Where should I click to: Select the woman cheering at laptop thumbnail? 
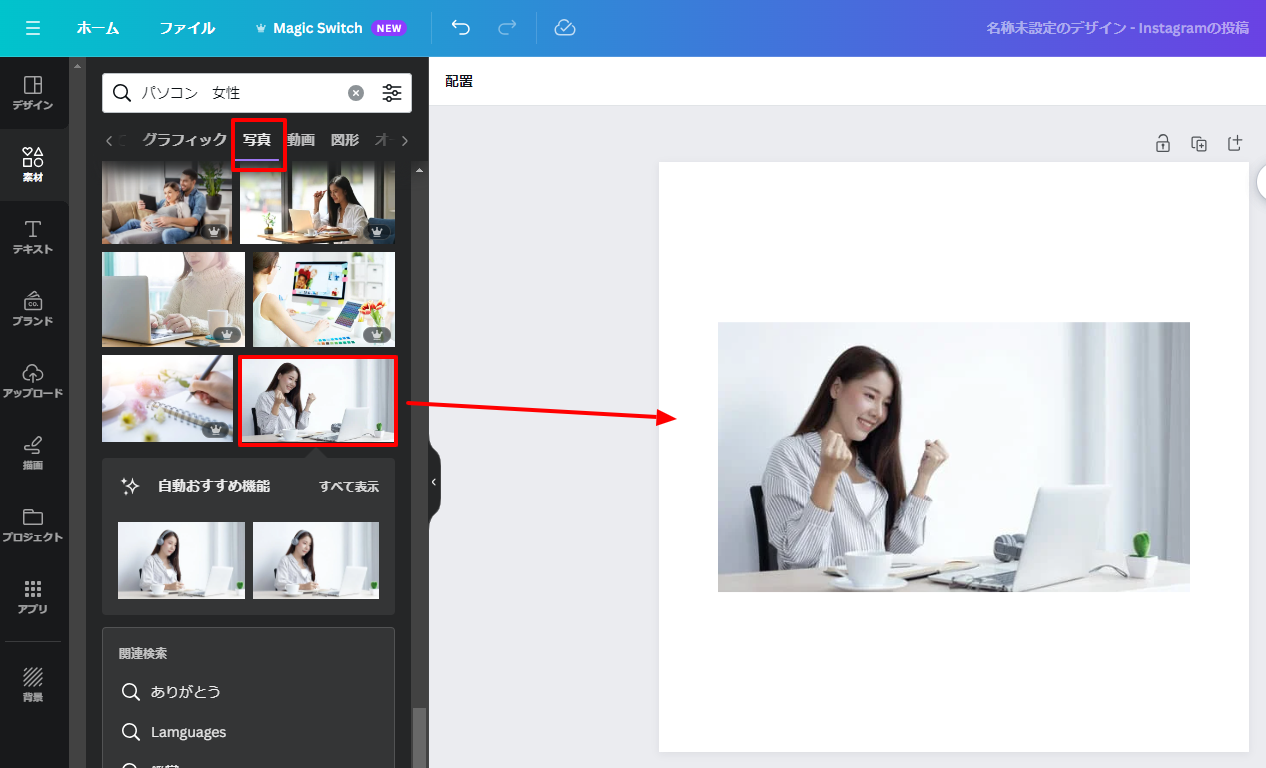tap(318, 400)
